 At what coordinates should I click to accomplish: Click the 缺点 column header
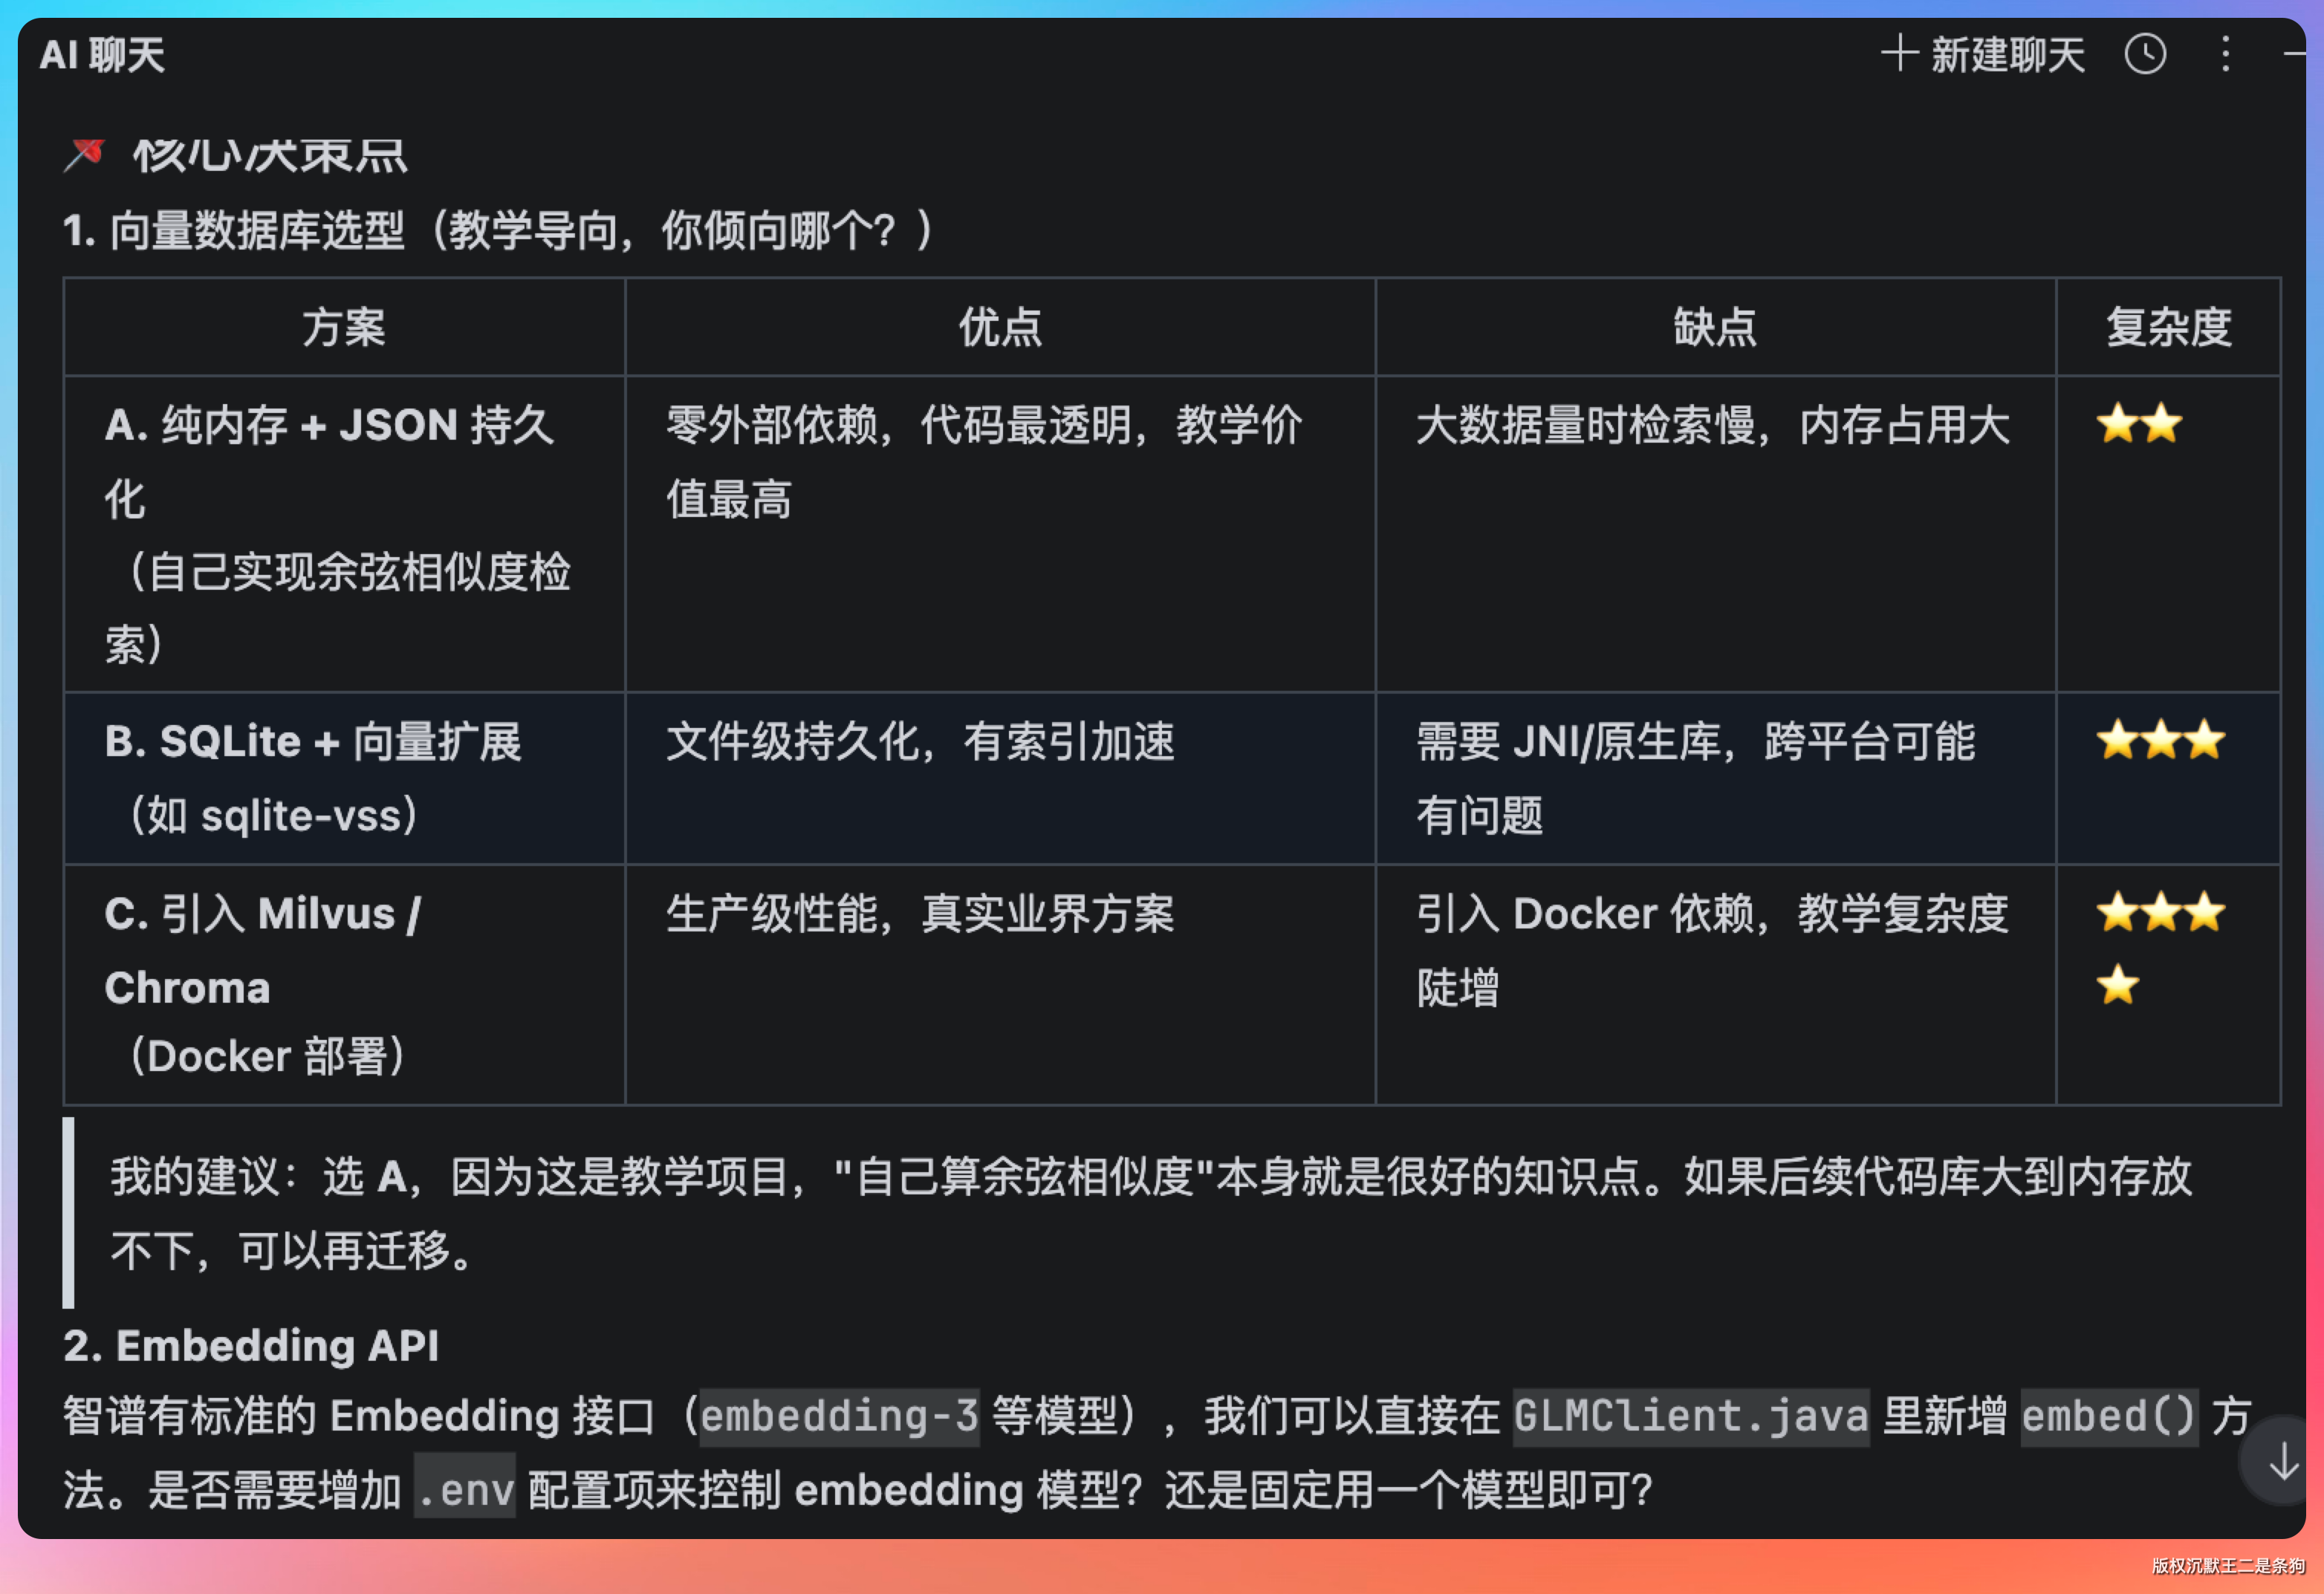(1715, 327)
